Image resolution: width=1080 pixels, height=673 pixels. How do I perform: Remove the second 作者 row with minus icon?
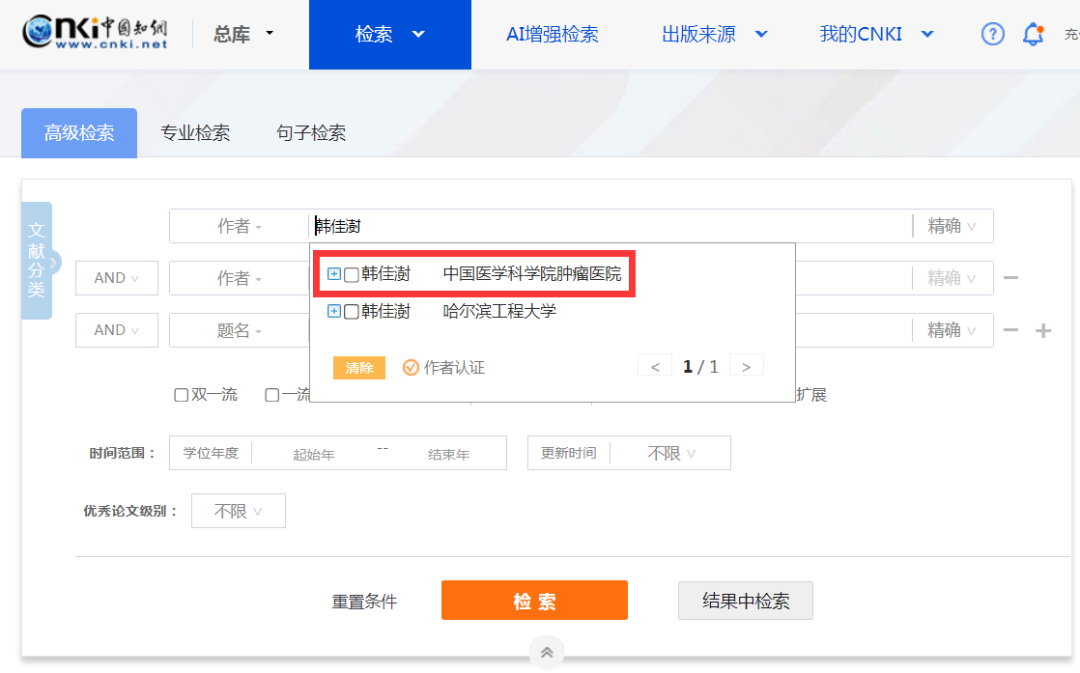point(1010,278)
